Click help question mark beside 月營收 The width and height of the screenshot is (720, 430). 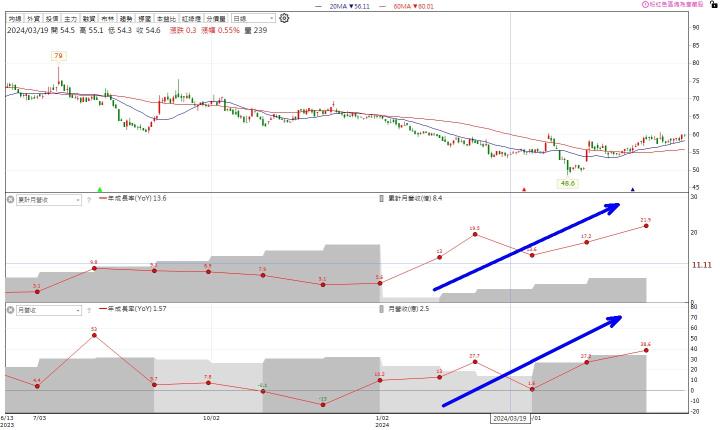[91, 310]
